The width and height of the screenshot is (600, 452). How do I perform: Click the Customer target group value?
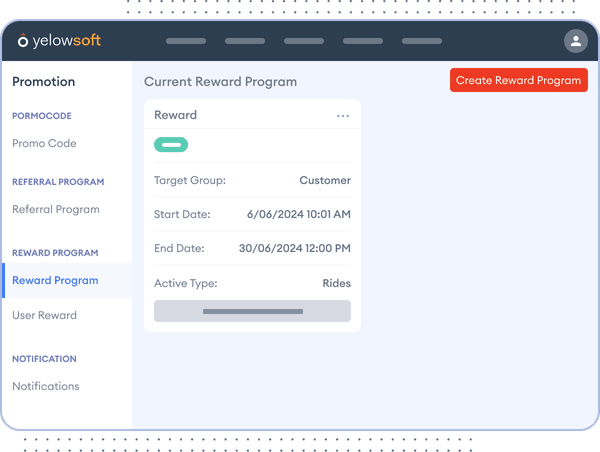point(325,181)
